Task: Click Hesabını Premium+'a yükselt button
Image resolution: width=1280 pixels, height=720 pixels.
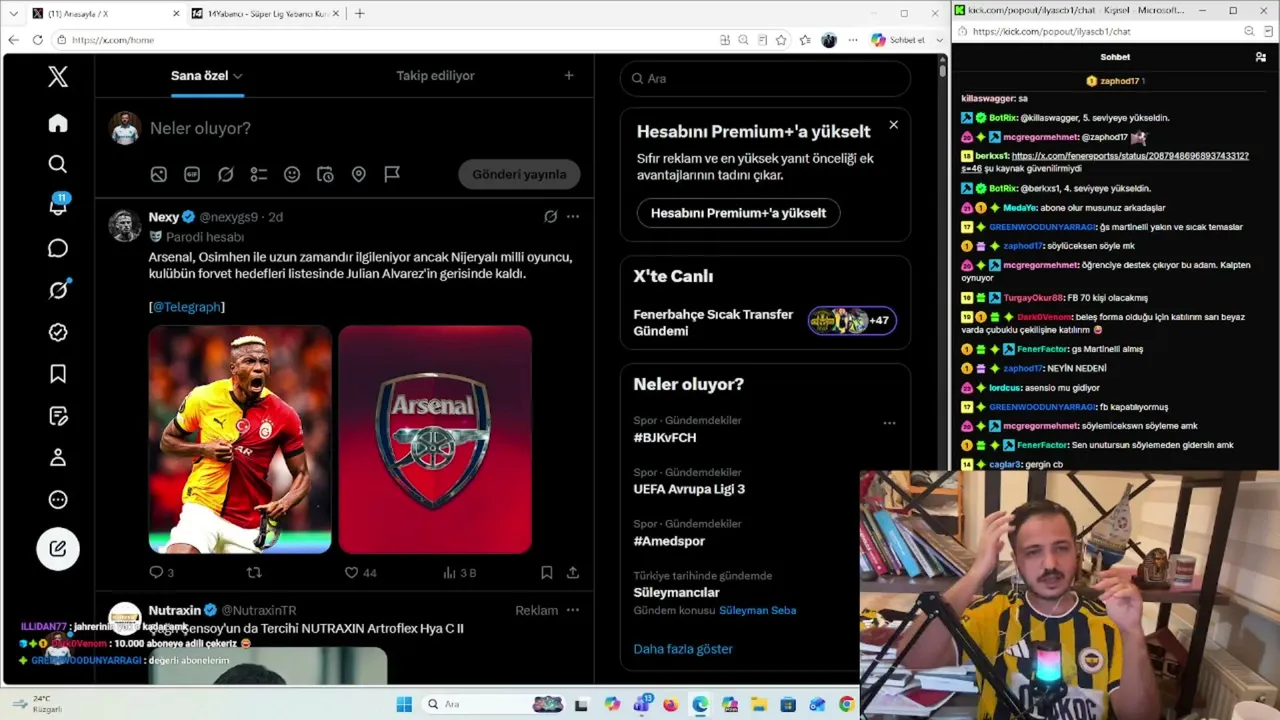Action: (x=738, y=213)
